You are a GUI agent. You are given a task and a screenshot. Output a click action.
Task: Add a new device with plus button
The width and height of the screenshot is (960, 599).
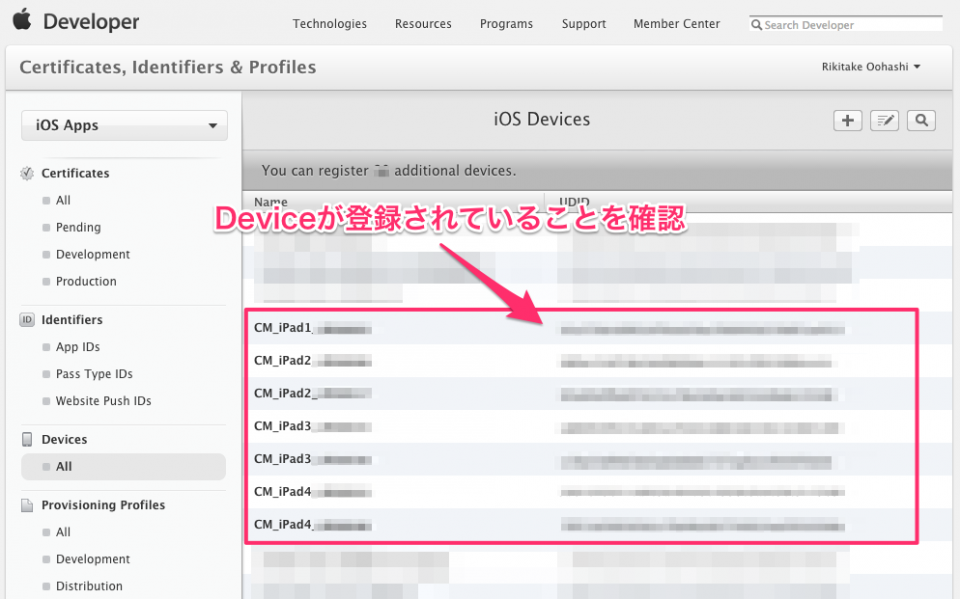pos(847,121)
